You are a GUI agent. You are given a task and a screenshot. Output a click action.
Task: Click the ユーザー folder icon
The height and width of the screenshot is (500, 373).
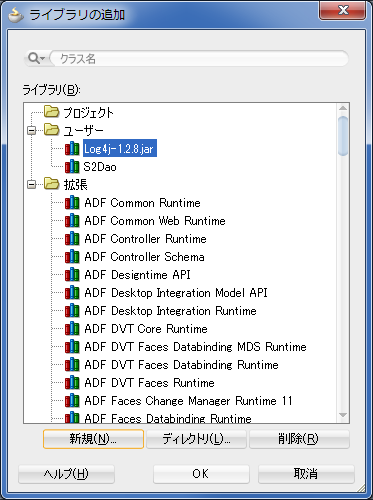tap(52, 130)
